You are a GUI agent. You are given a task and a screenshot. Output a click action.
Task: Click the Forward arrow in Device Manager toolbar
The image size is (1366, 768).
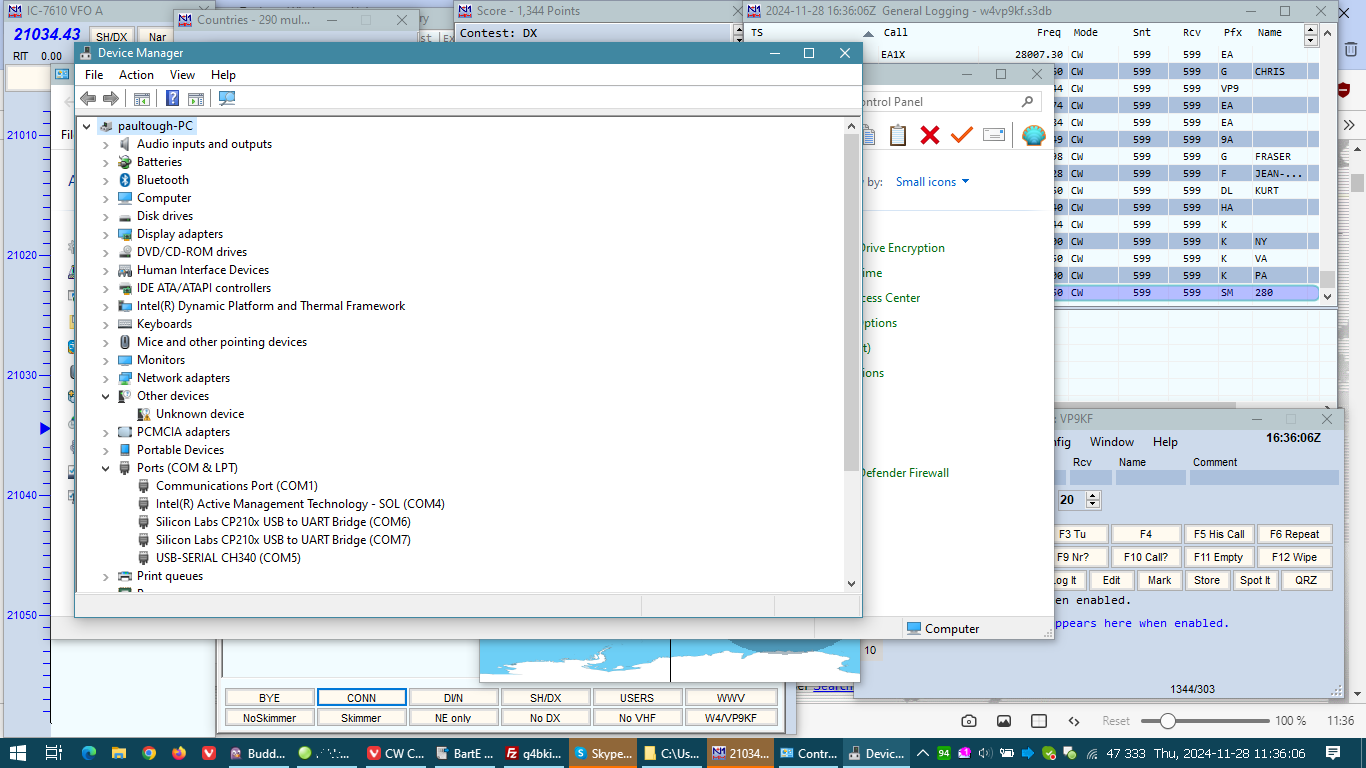(x=111, y=98)
